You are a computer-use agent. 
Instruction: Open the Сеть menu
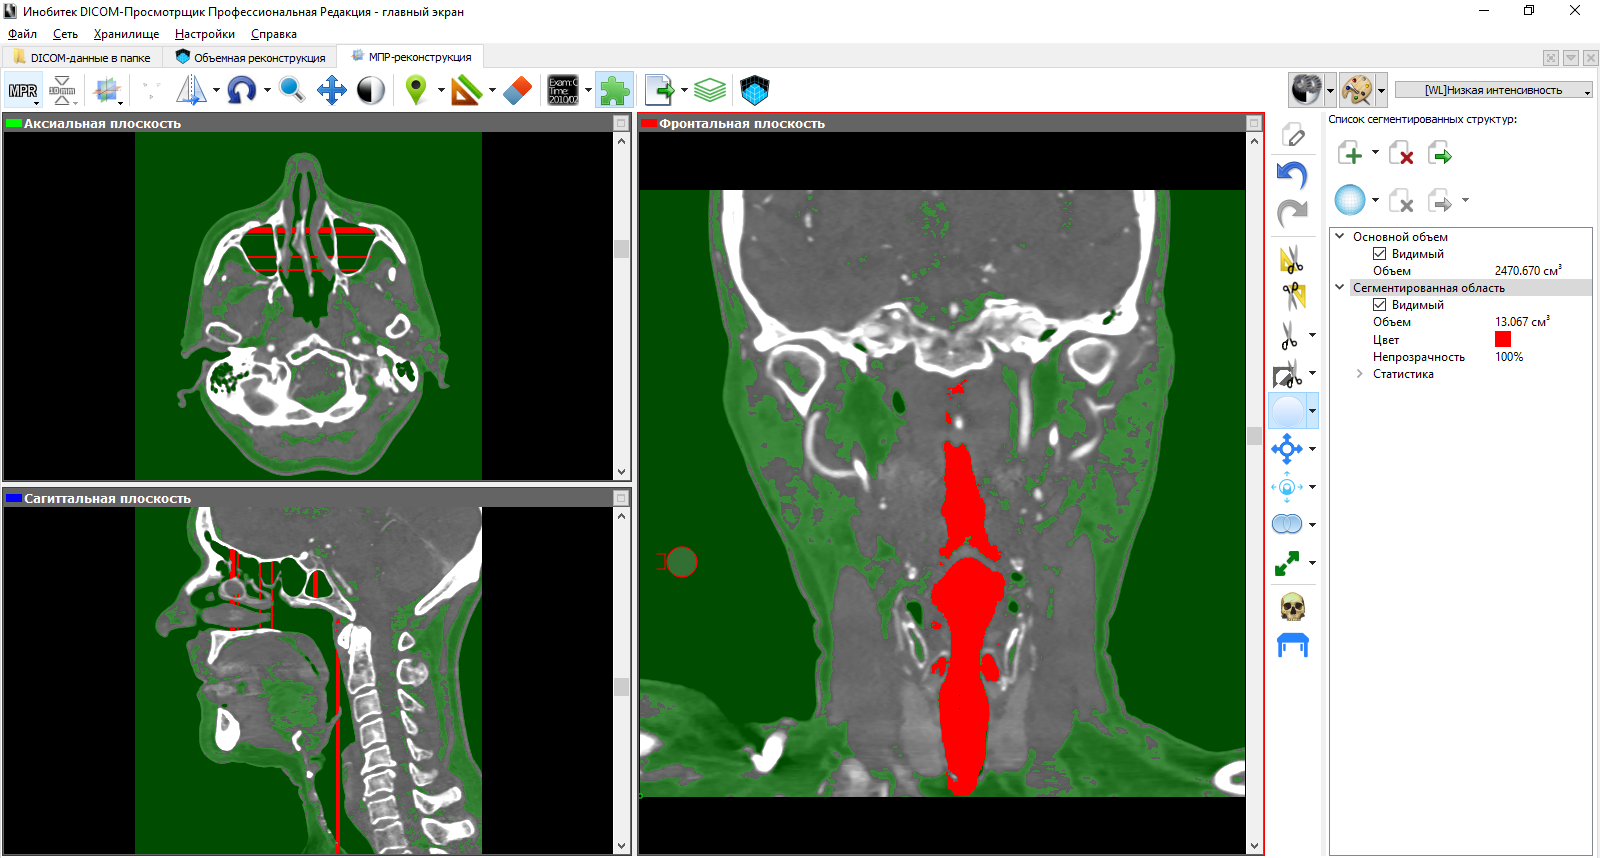click(x=65, y=34)
